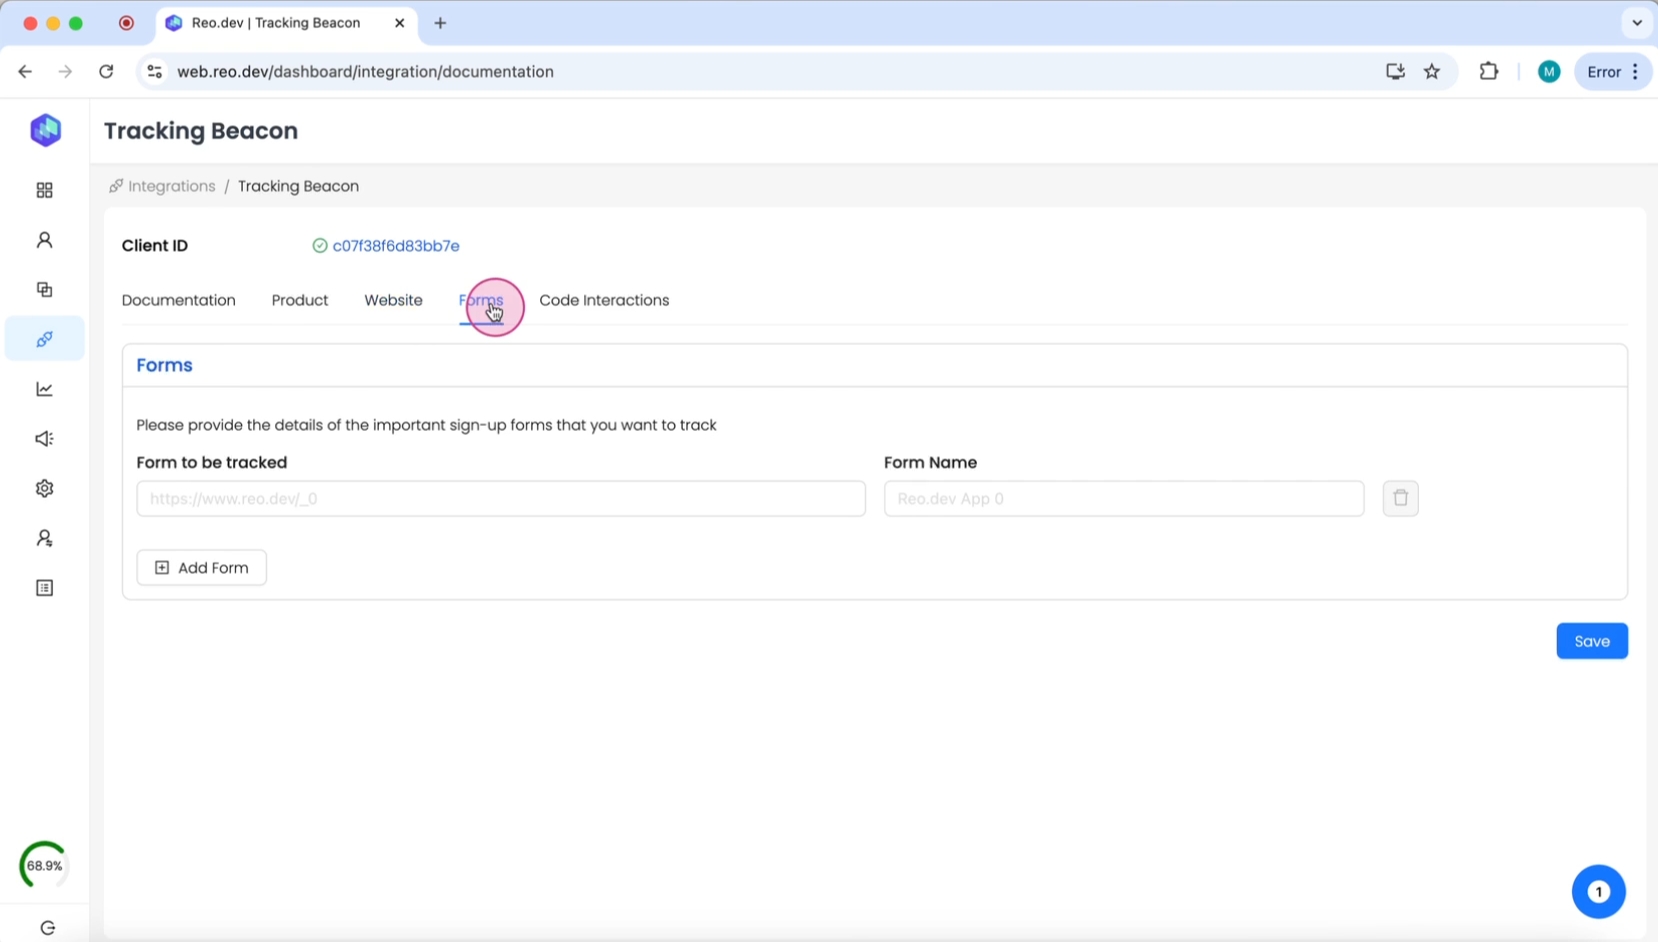The image size is (1658, 942).
Task: Open the dashboard grid icon in sidebar
Action: (45, 190)
